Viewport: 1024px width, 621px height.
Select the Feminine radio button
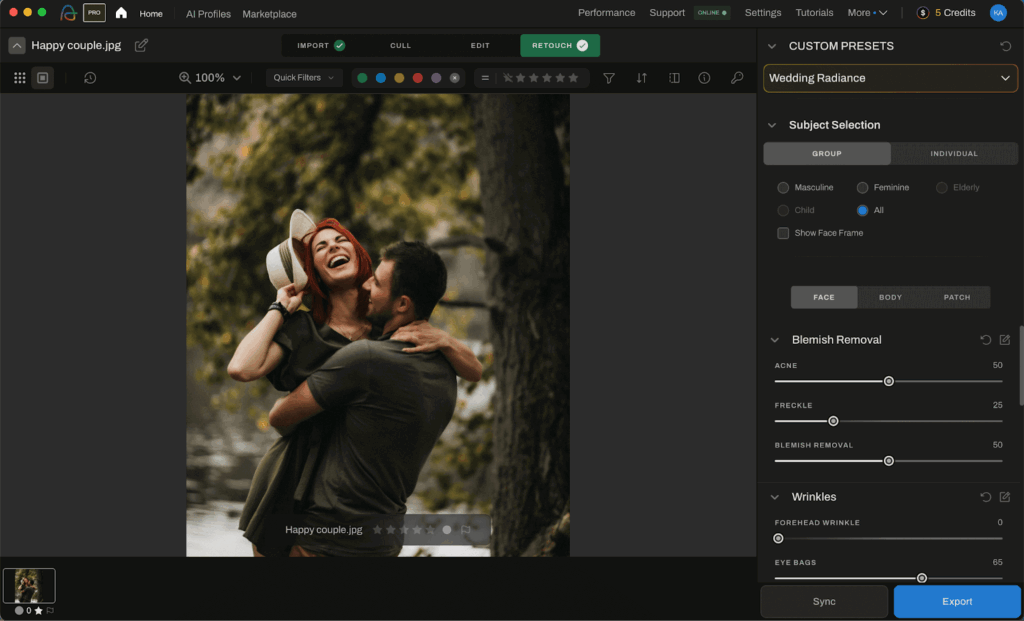click(861, 187)
